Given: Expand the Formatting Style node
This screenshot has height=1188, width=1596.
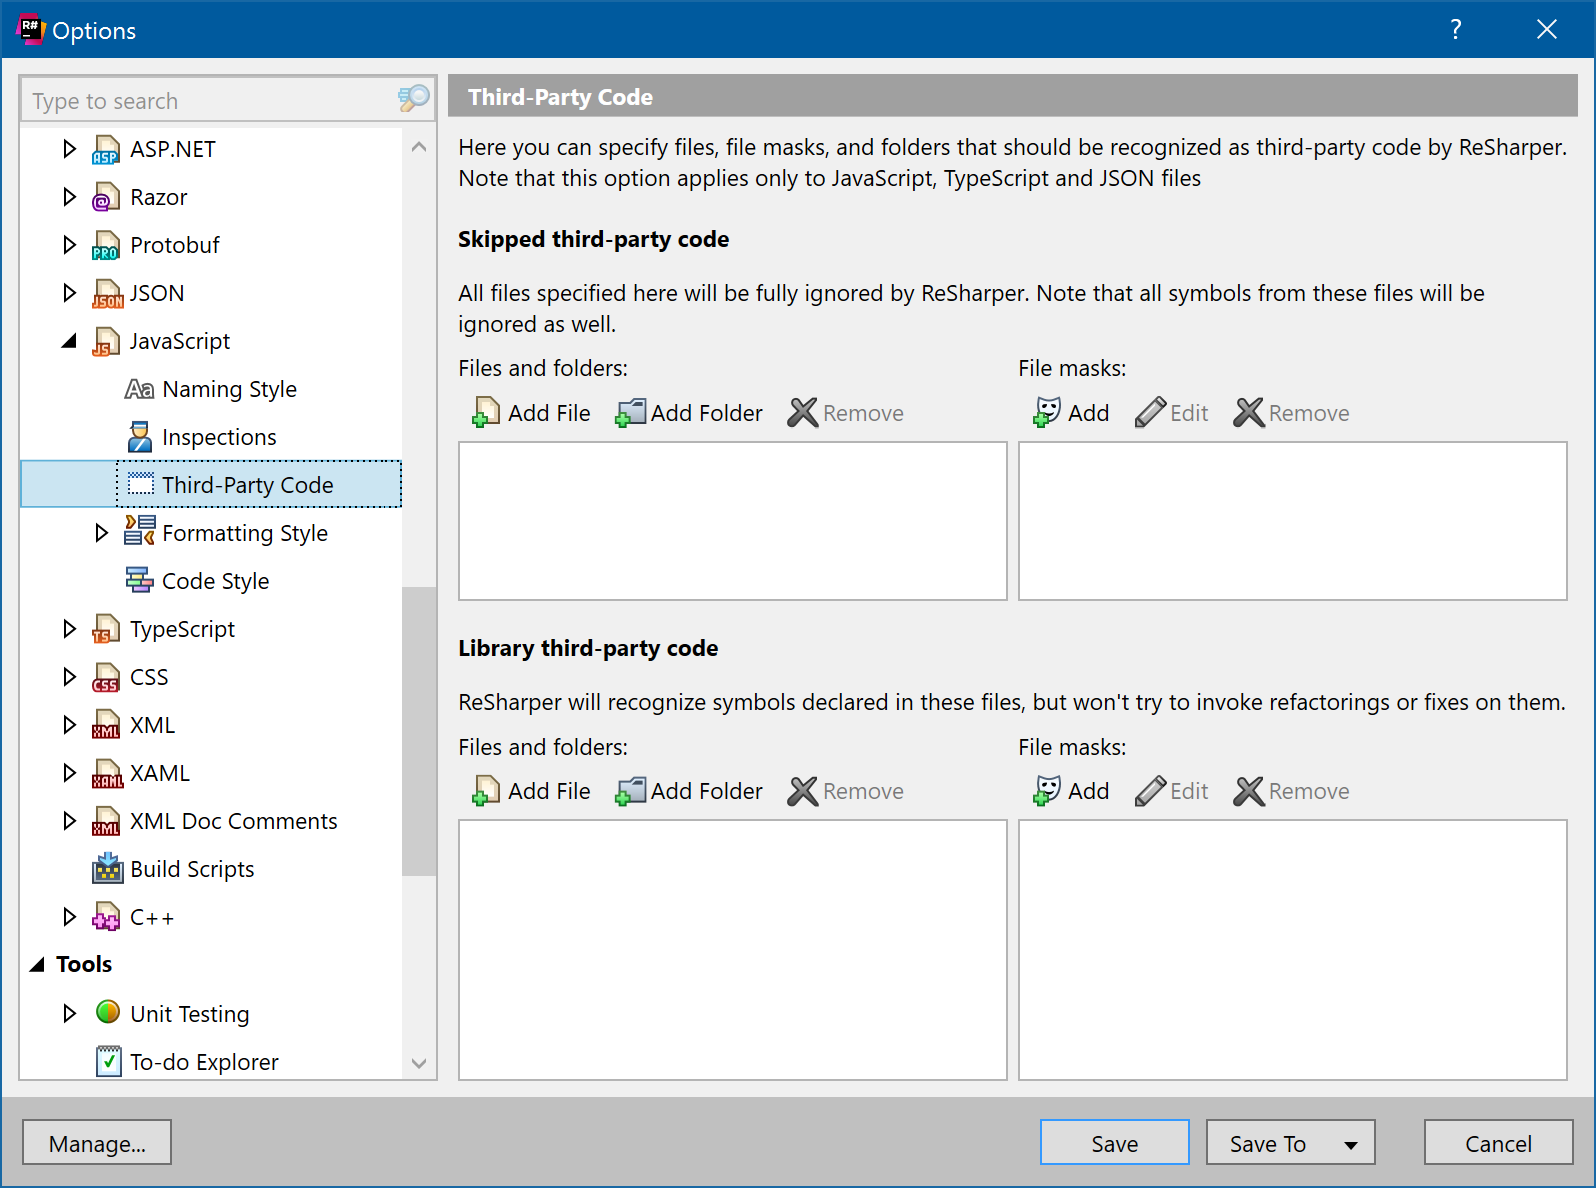Looking at the screenshot, I should pyautogui.click(x=101, y=533).
